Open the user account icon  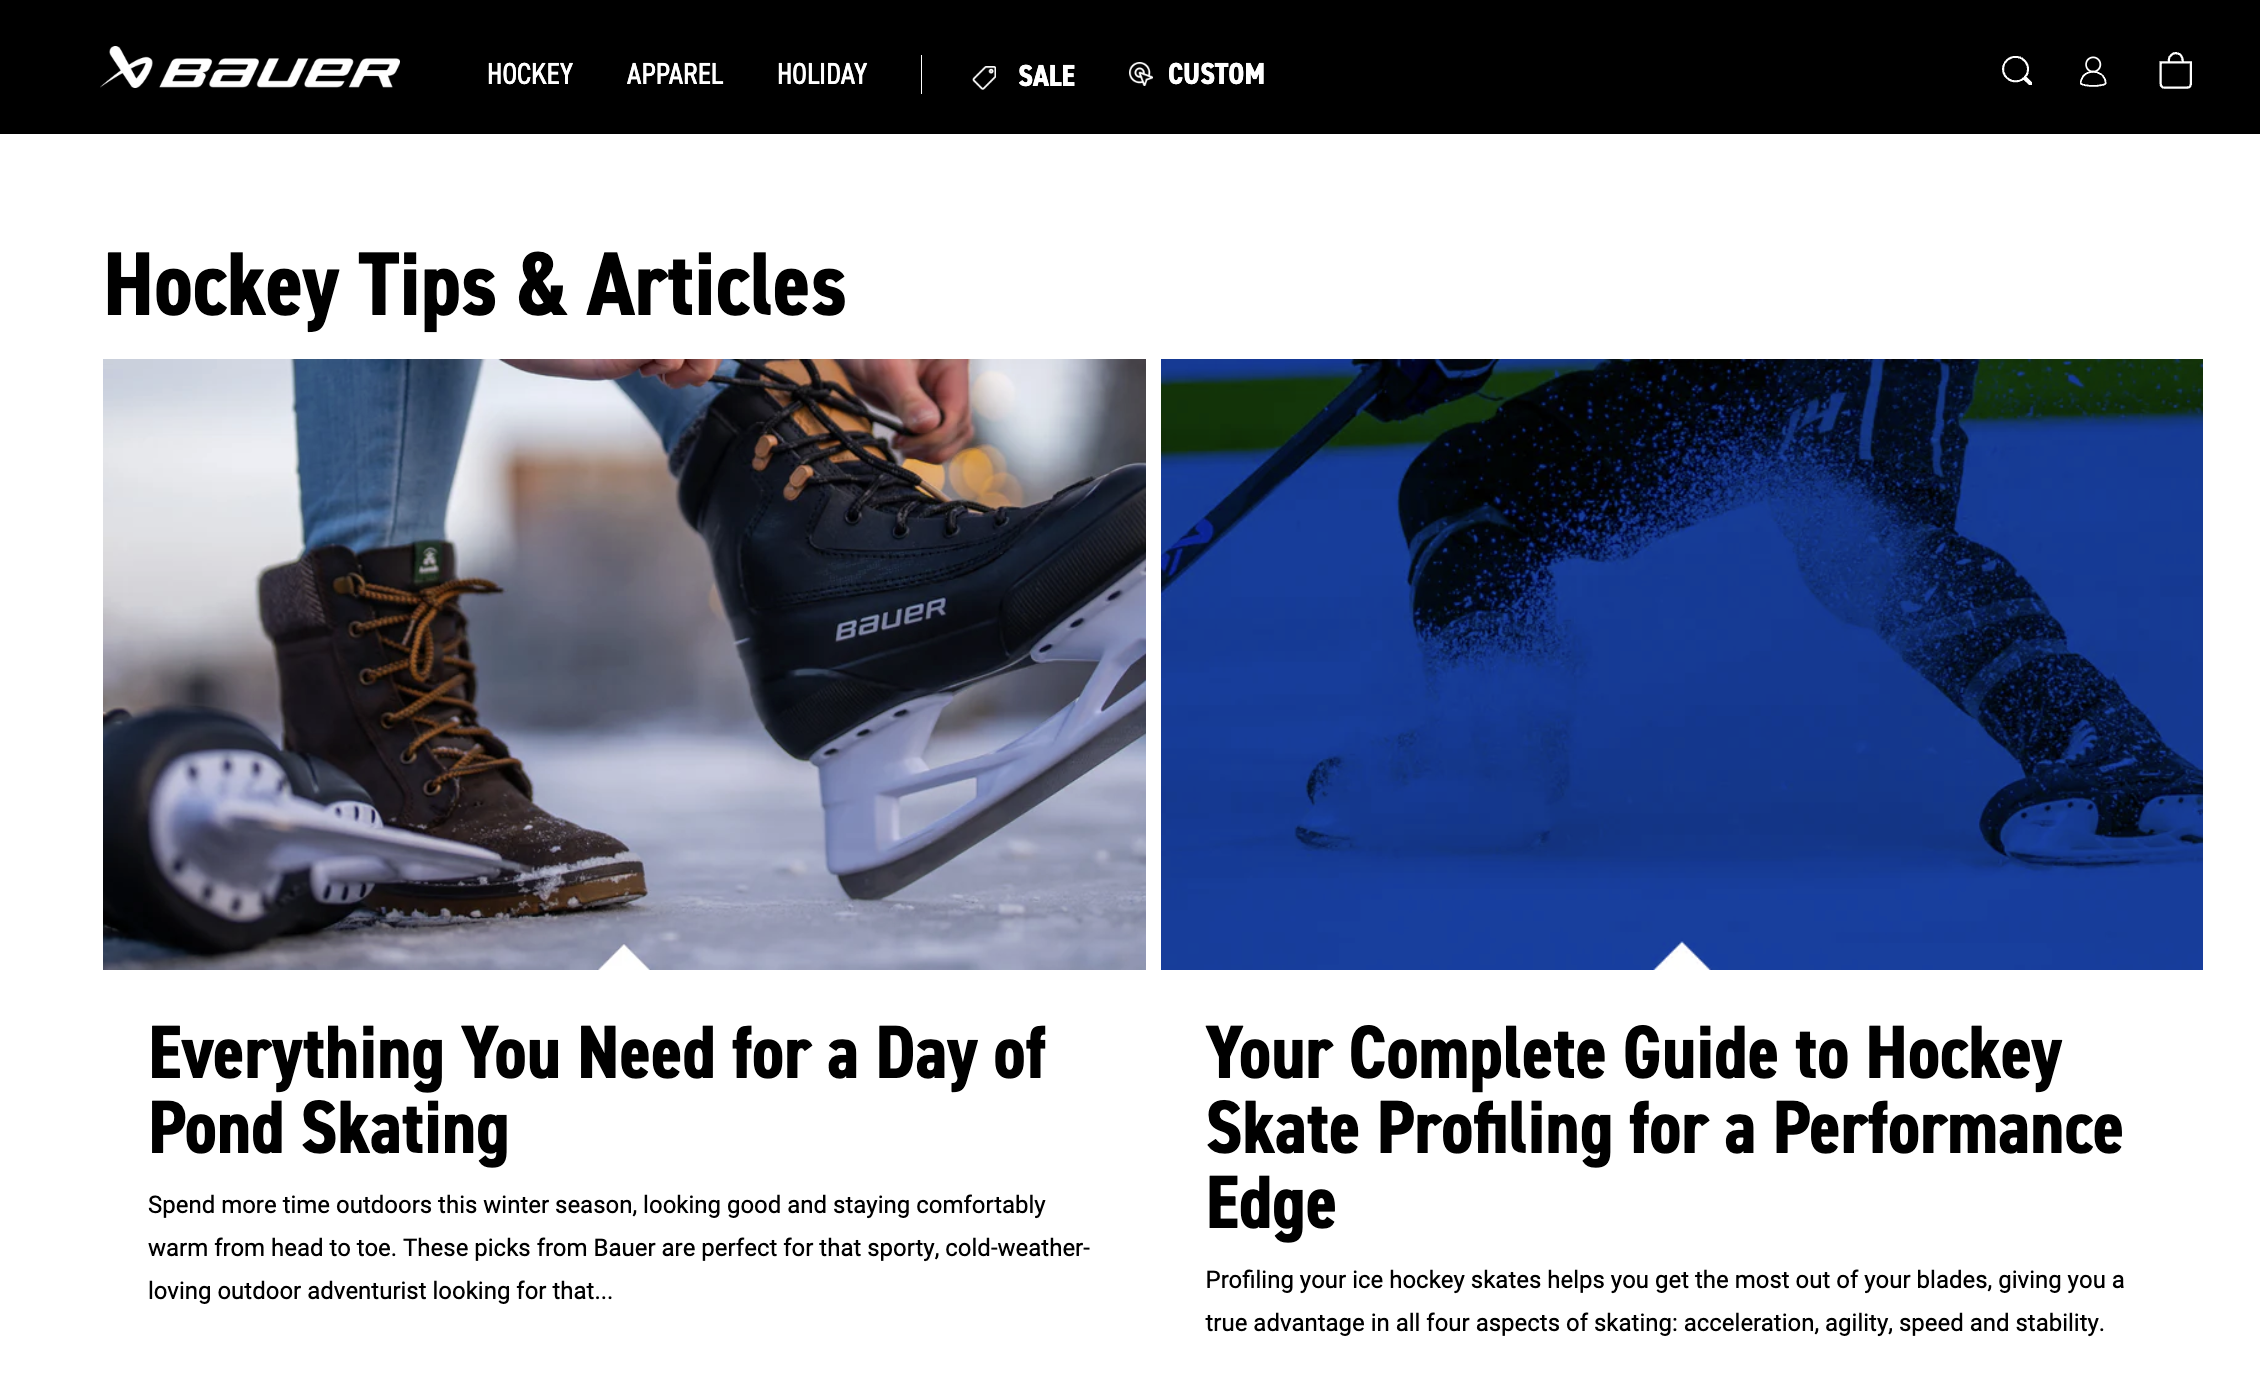pyautogui.click(x=2093, y=72)
